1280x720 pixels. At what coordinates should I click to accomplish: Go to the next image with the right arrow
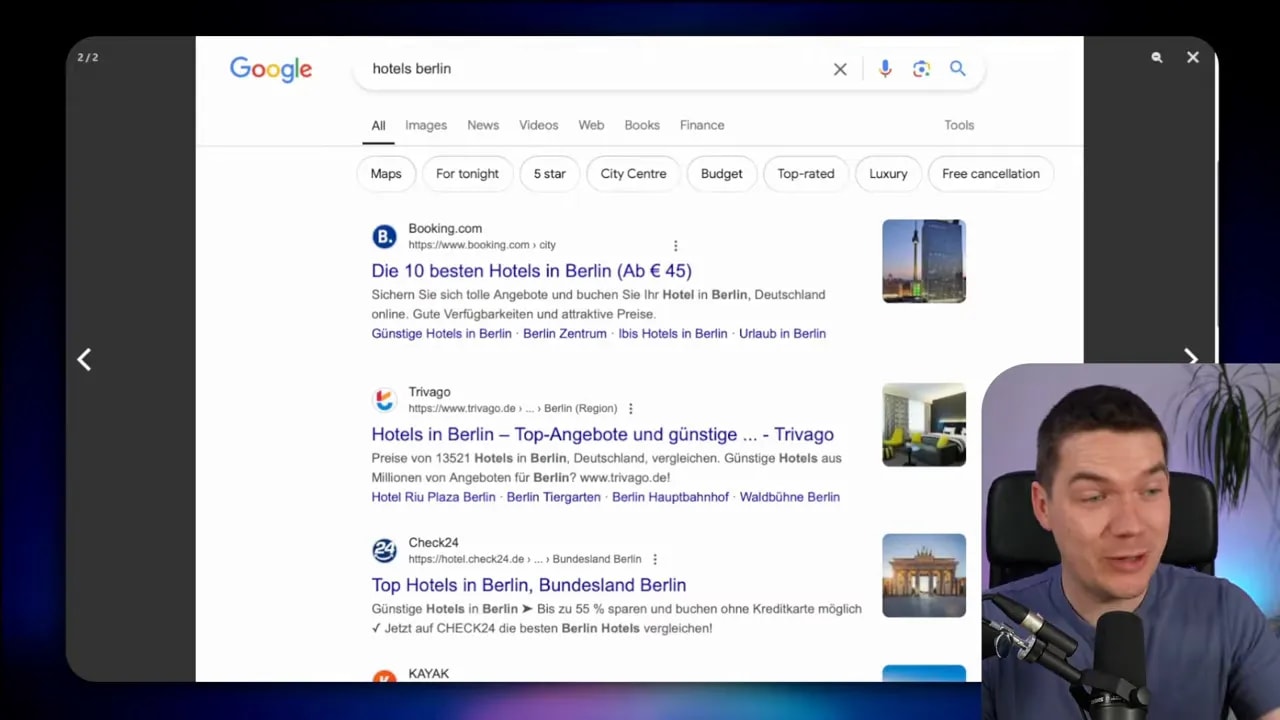coord(1190,357)
